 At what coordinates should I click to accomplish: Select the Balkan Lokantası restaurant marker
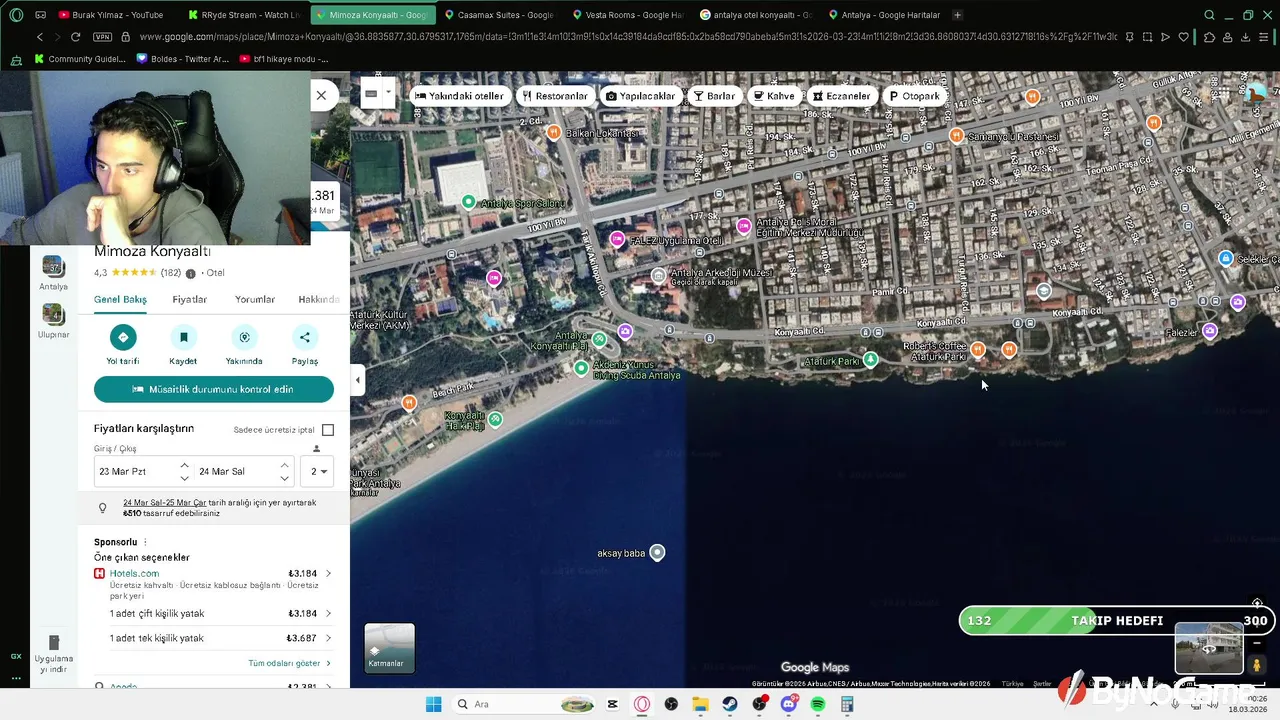click(554, 132)
